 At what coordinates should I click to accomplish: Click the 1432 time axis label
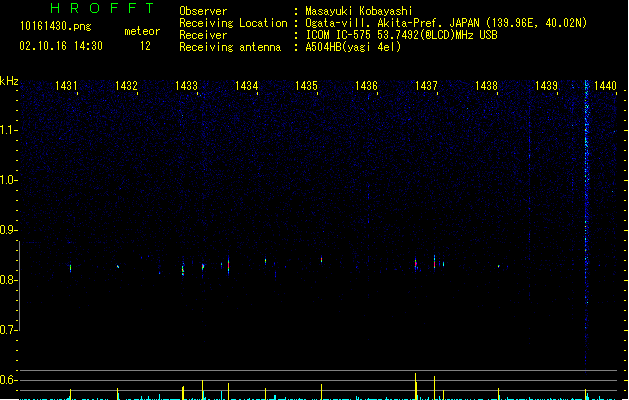click(126, 86)
